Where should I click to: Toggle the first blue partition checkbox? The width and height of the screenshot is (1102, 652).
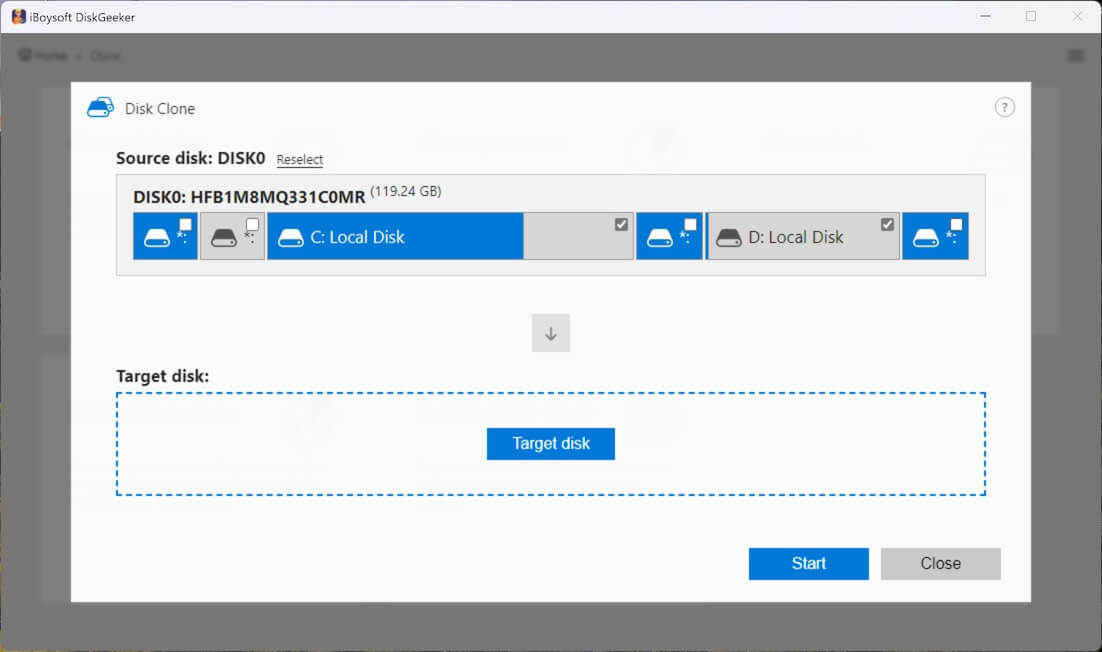186,224
